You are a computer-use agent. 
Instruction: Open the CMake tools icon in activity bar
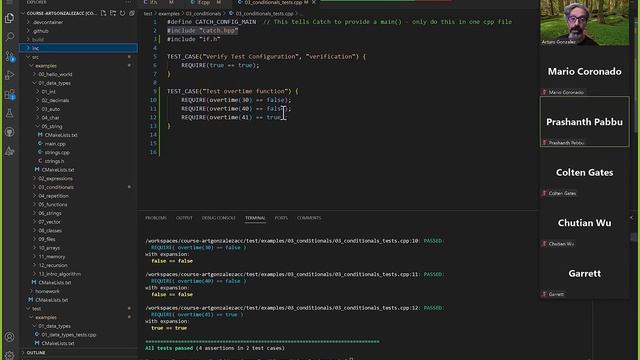pyautogui.click(x=9, y=151)
